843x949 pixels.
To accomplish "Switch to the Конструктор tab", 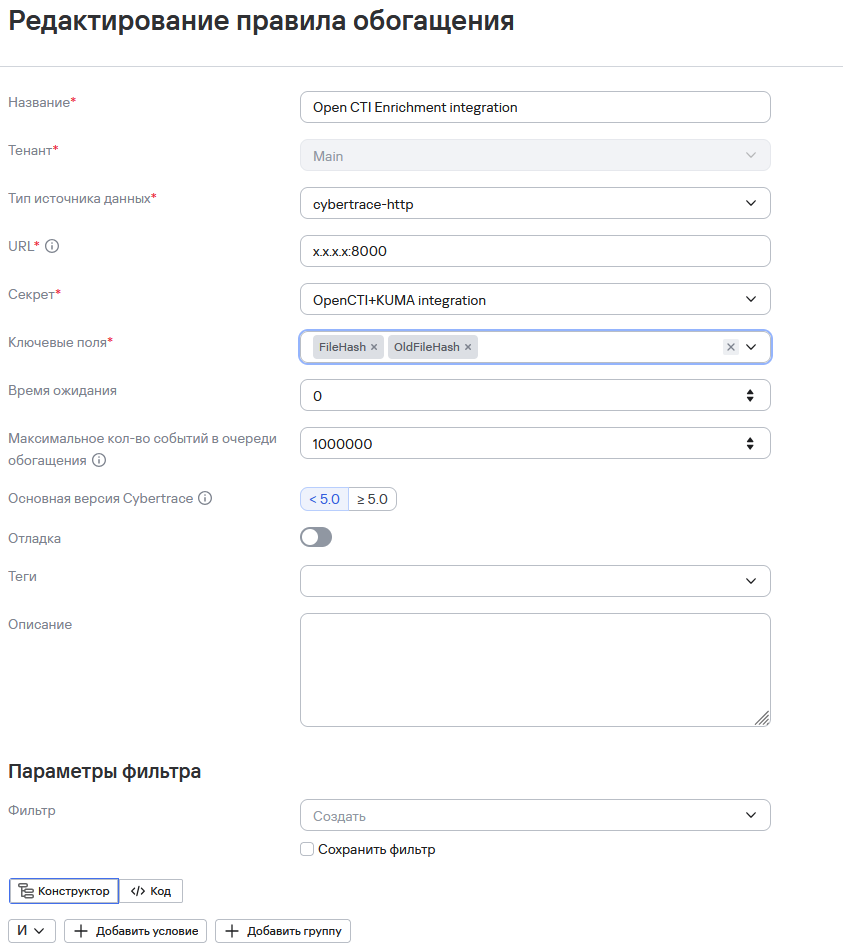I will tap(64, 891).
